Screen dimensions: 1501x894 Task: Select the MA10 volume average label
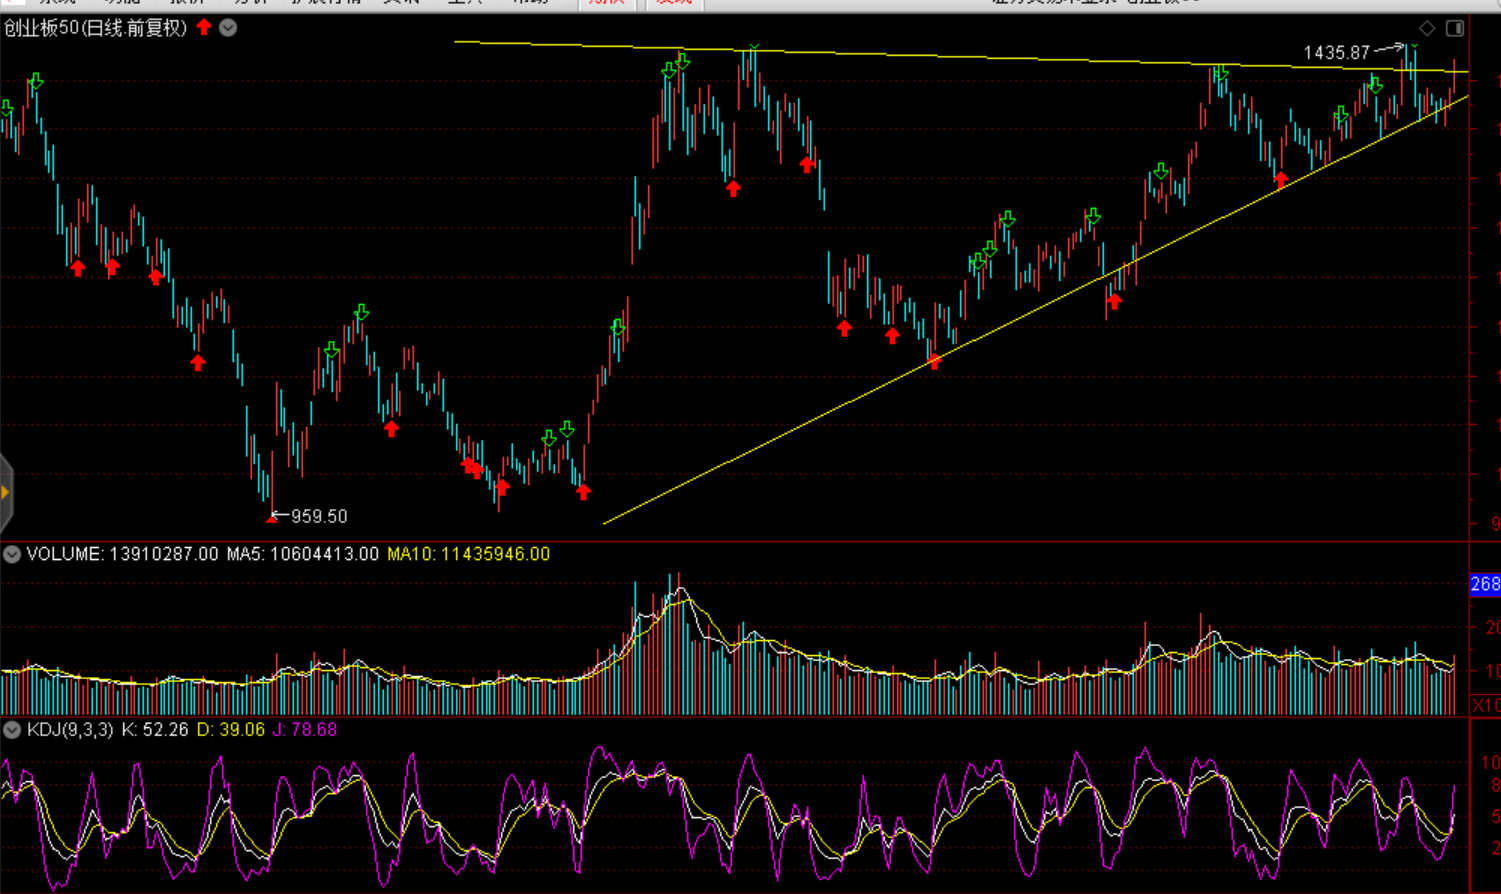point(468,554)
